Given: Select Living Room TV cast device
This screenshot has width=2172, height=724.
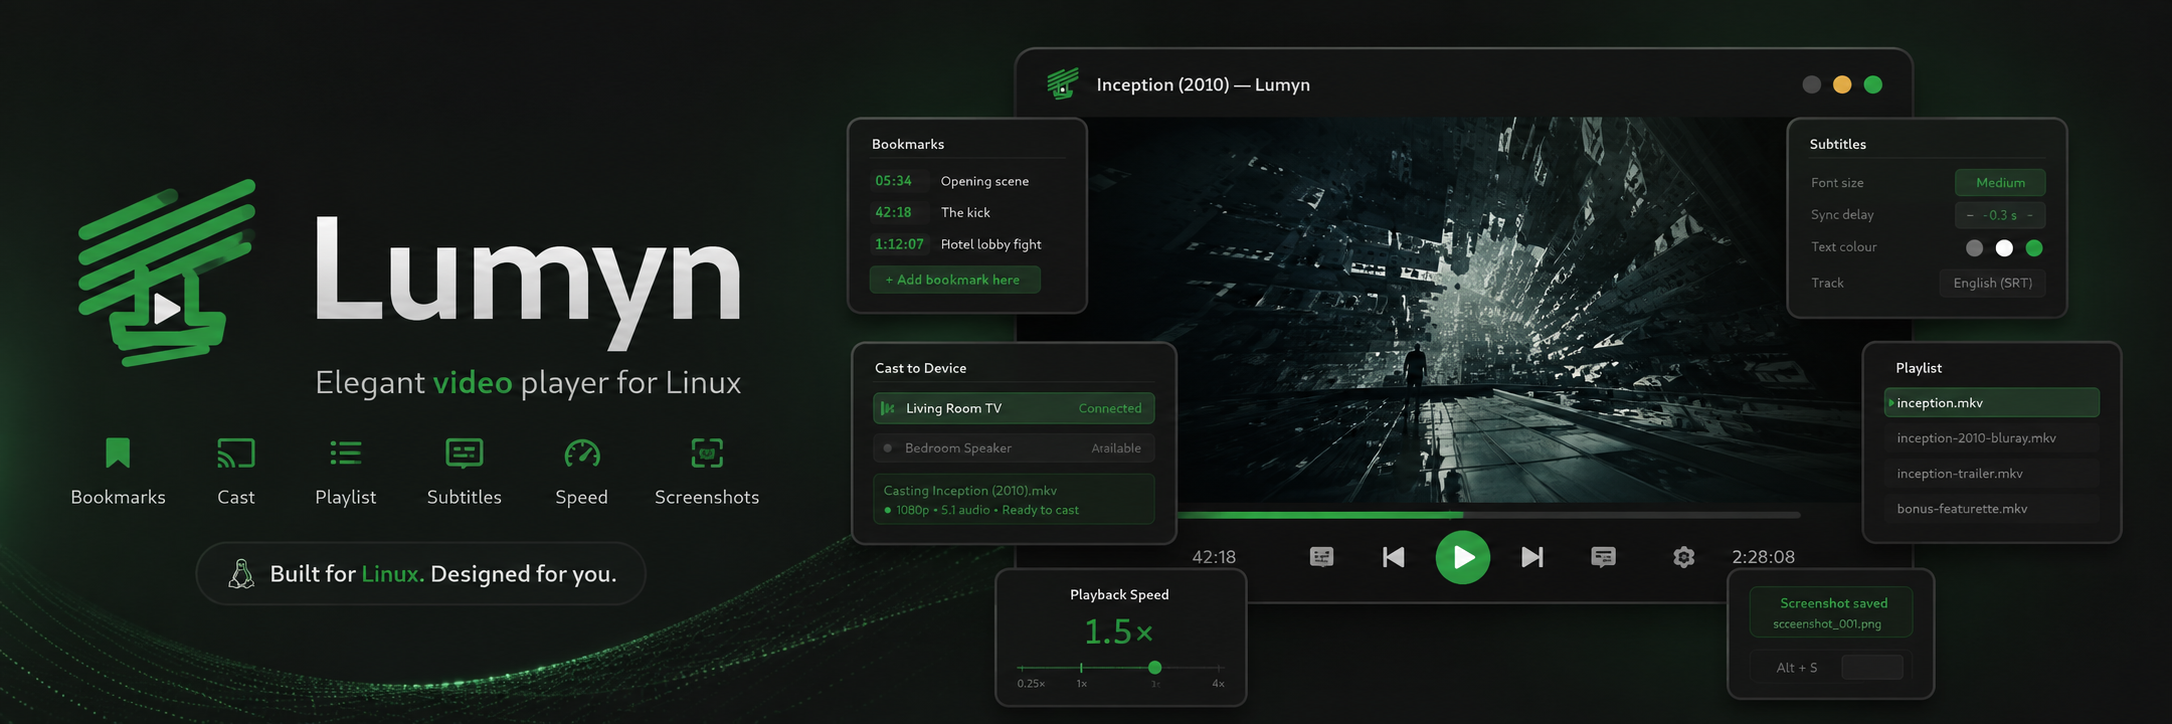Looking at the screenshot, I should click(1014, 408).
